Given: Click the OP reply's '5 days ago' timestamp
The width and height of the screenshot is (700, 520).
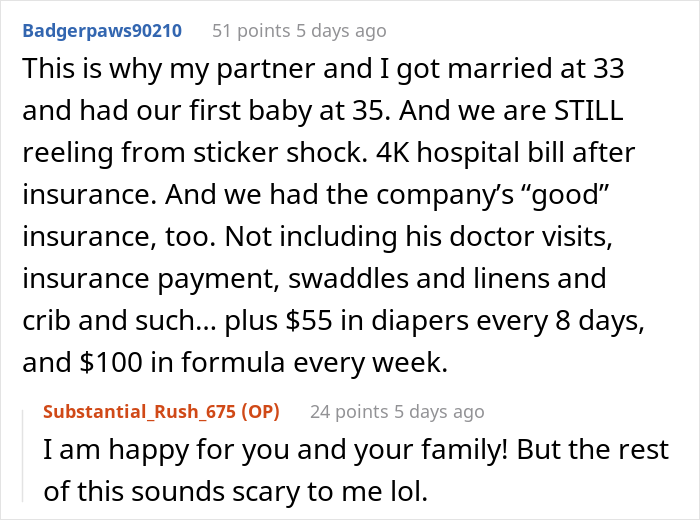Looking at the screenshot, I should 439,412.
